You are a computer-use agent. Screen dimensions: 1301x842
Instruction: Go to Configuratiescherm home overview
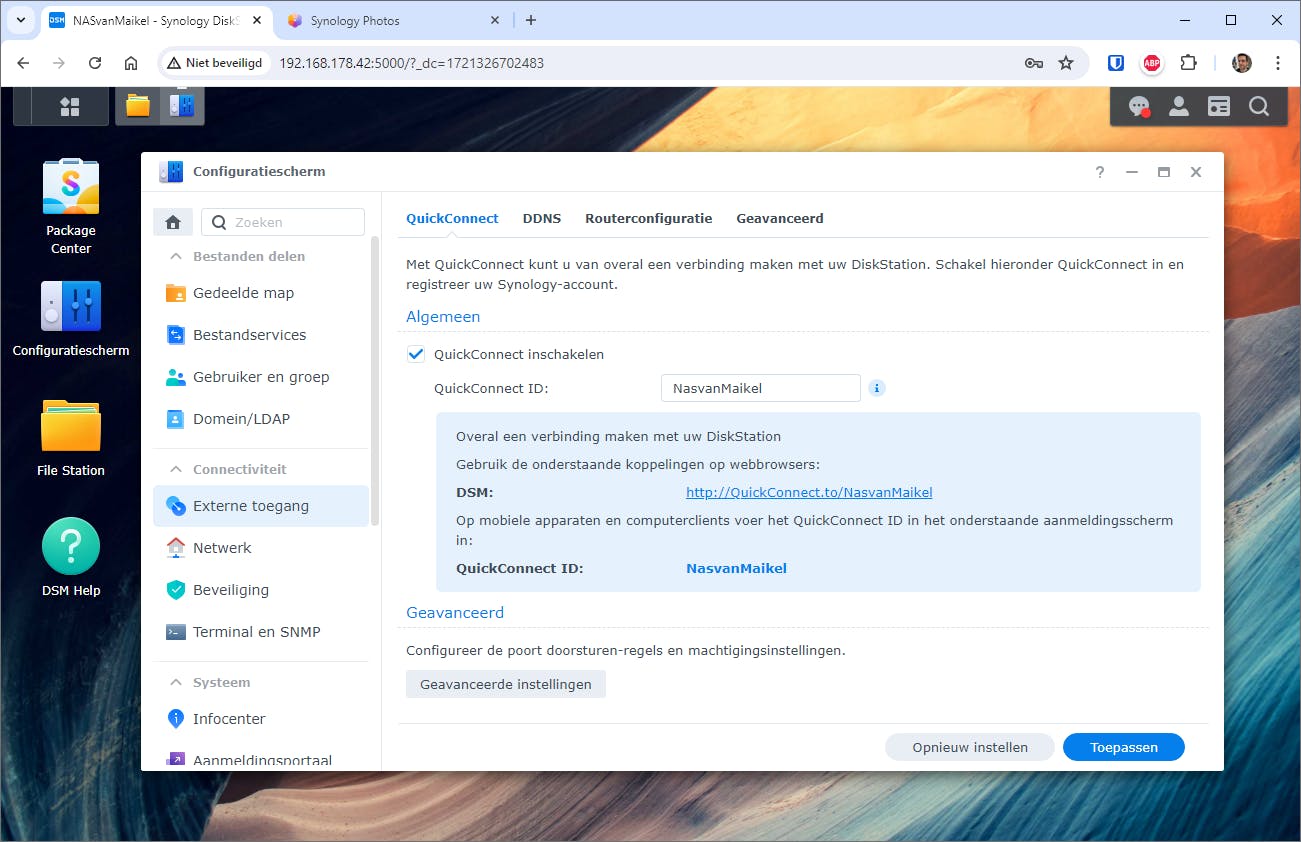click(173, 222)
